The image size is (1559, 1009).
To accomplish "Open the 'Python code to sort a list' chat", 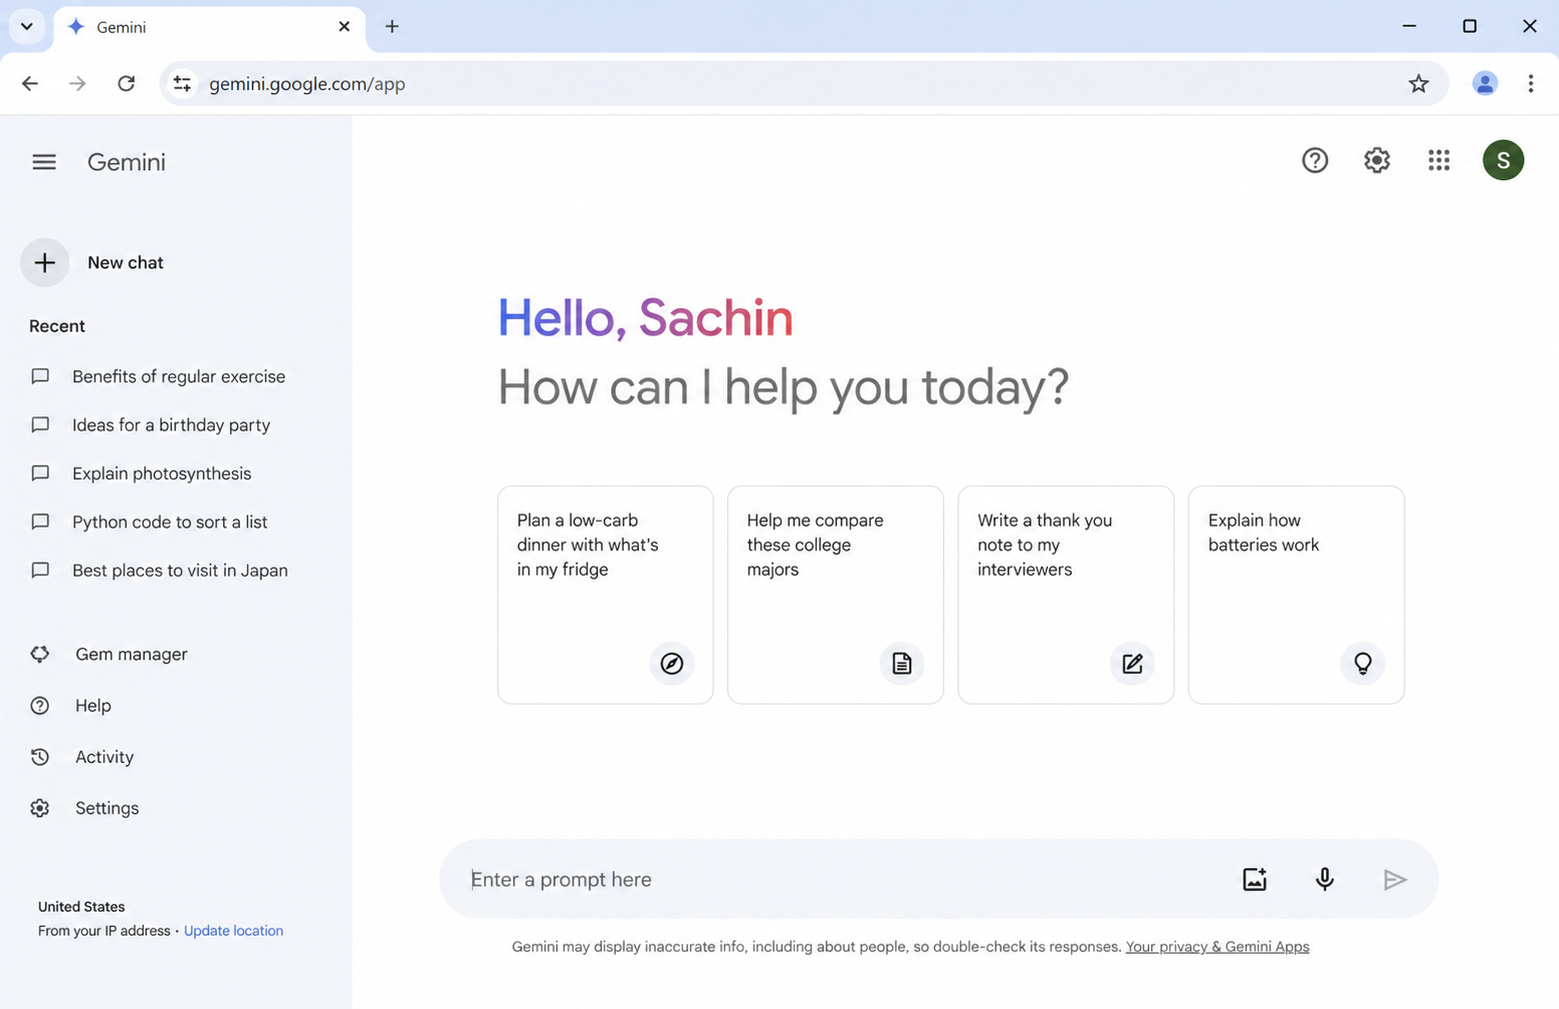I will (149, 522).
